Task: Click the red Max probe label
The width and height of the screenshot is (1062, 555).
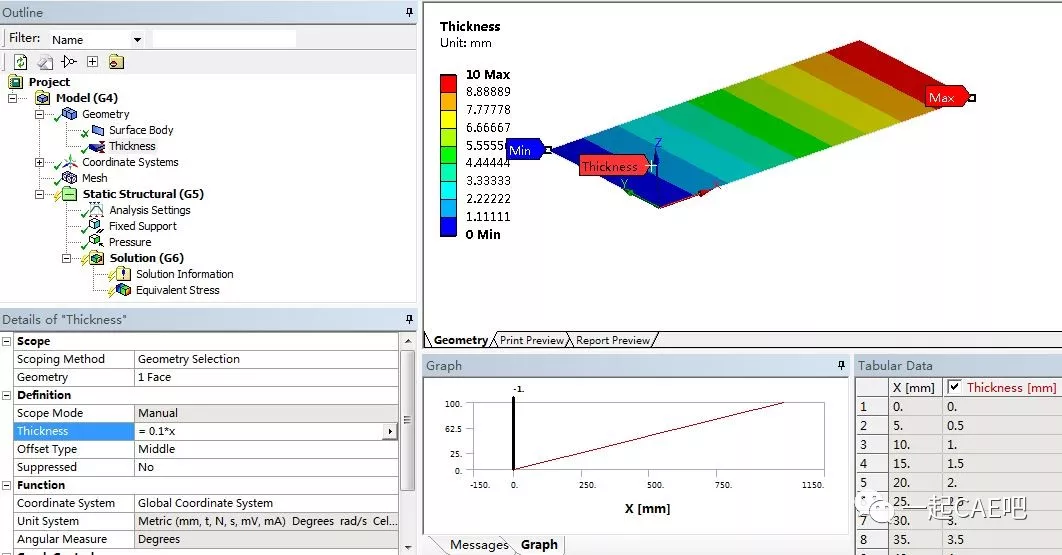Action: click(946, 98)
